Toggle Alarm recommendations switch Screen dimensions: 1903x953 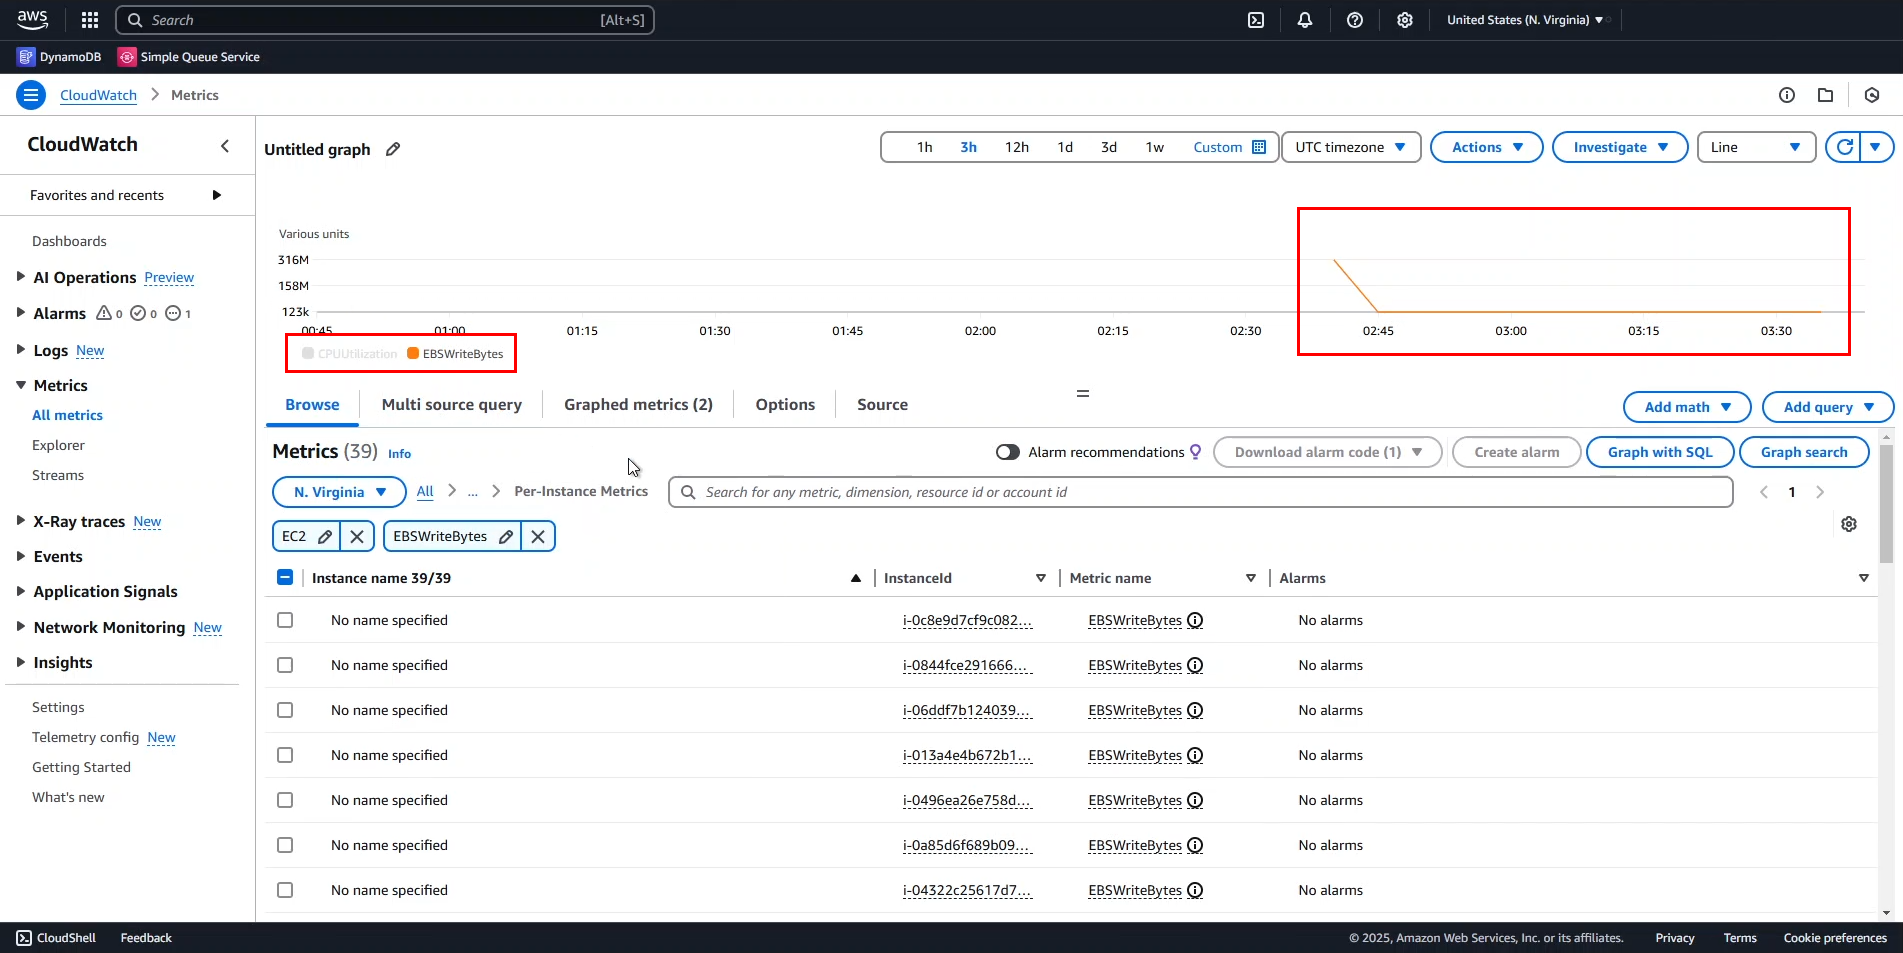coord(1007,452)
